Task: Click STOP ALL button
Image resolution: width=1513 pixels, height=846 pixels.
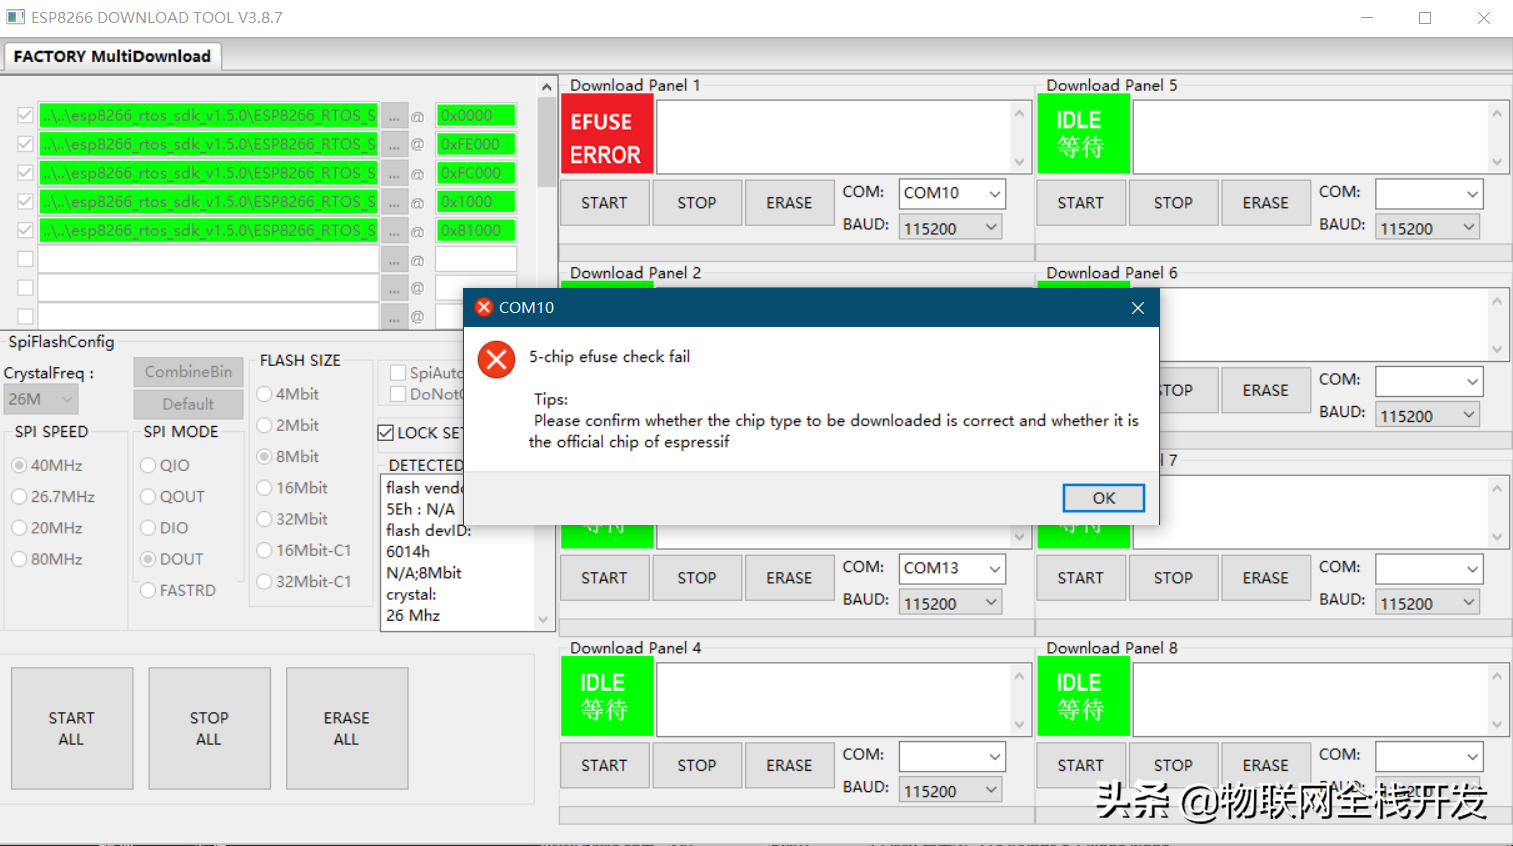Action: pos(209,728)
